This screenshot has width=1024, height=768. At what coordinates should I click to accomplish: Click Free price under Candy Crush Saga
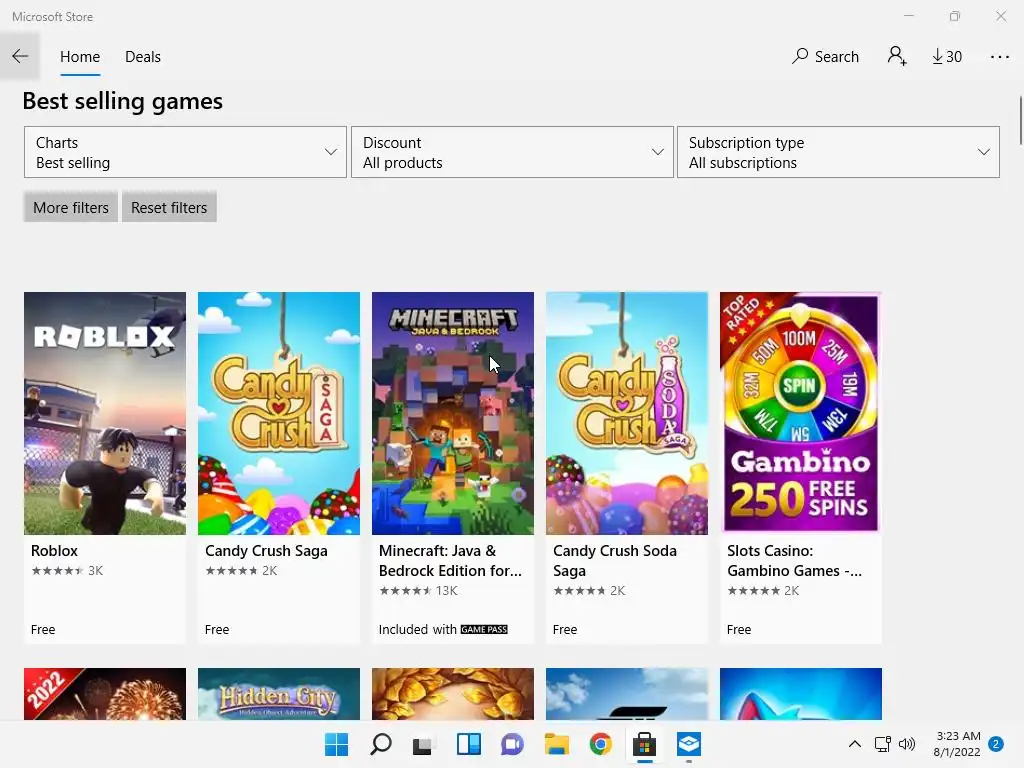point(217,630)
